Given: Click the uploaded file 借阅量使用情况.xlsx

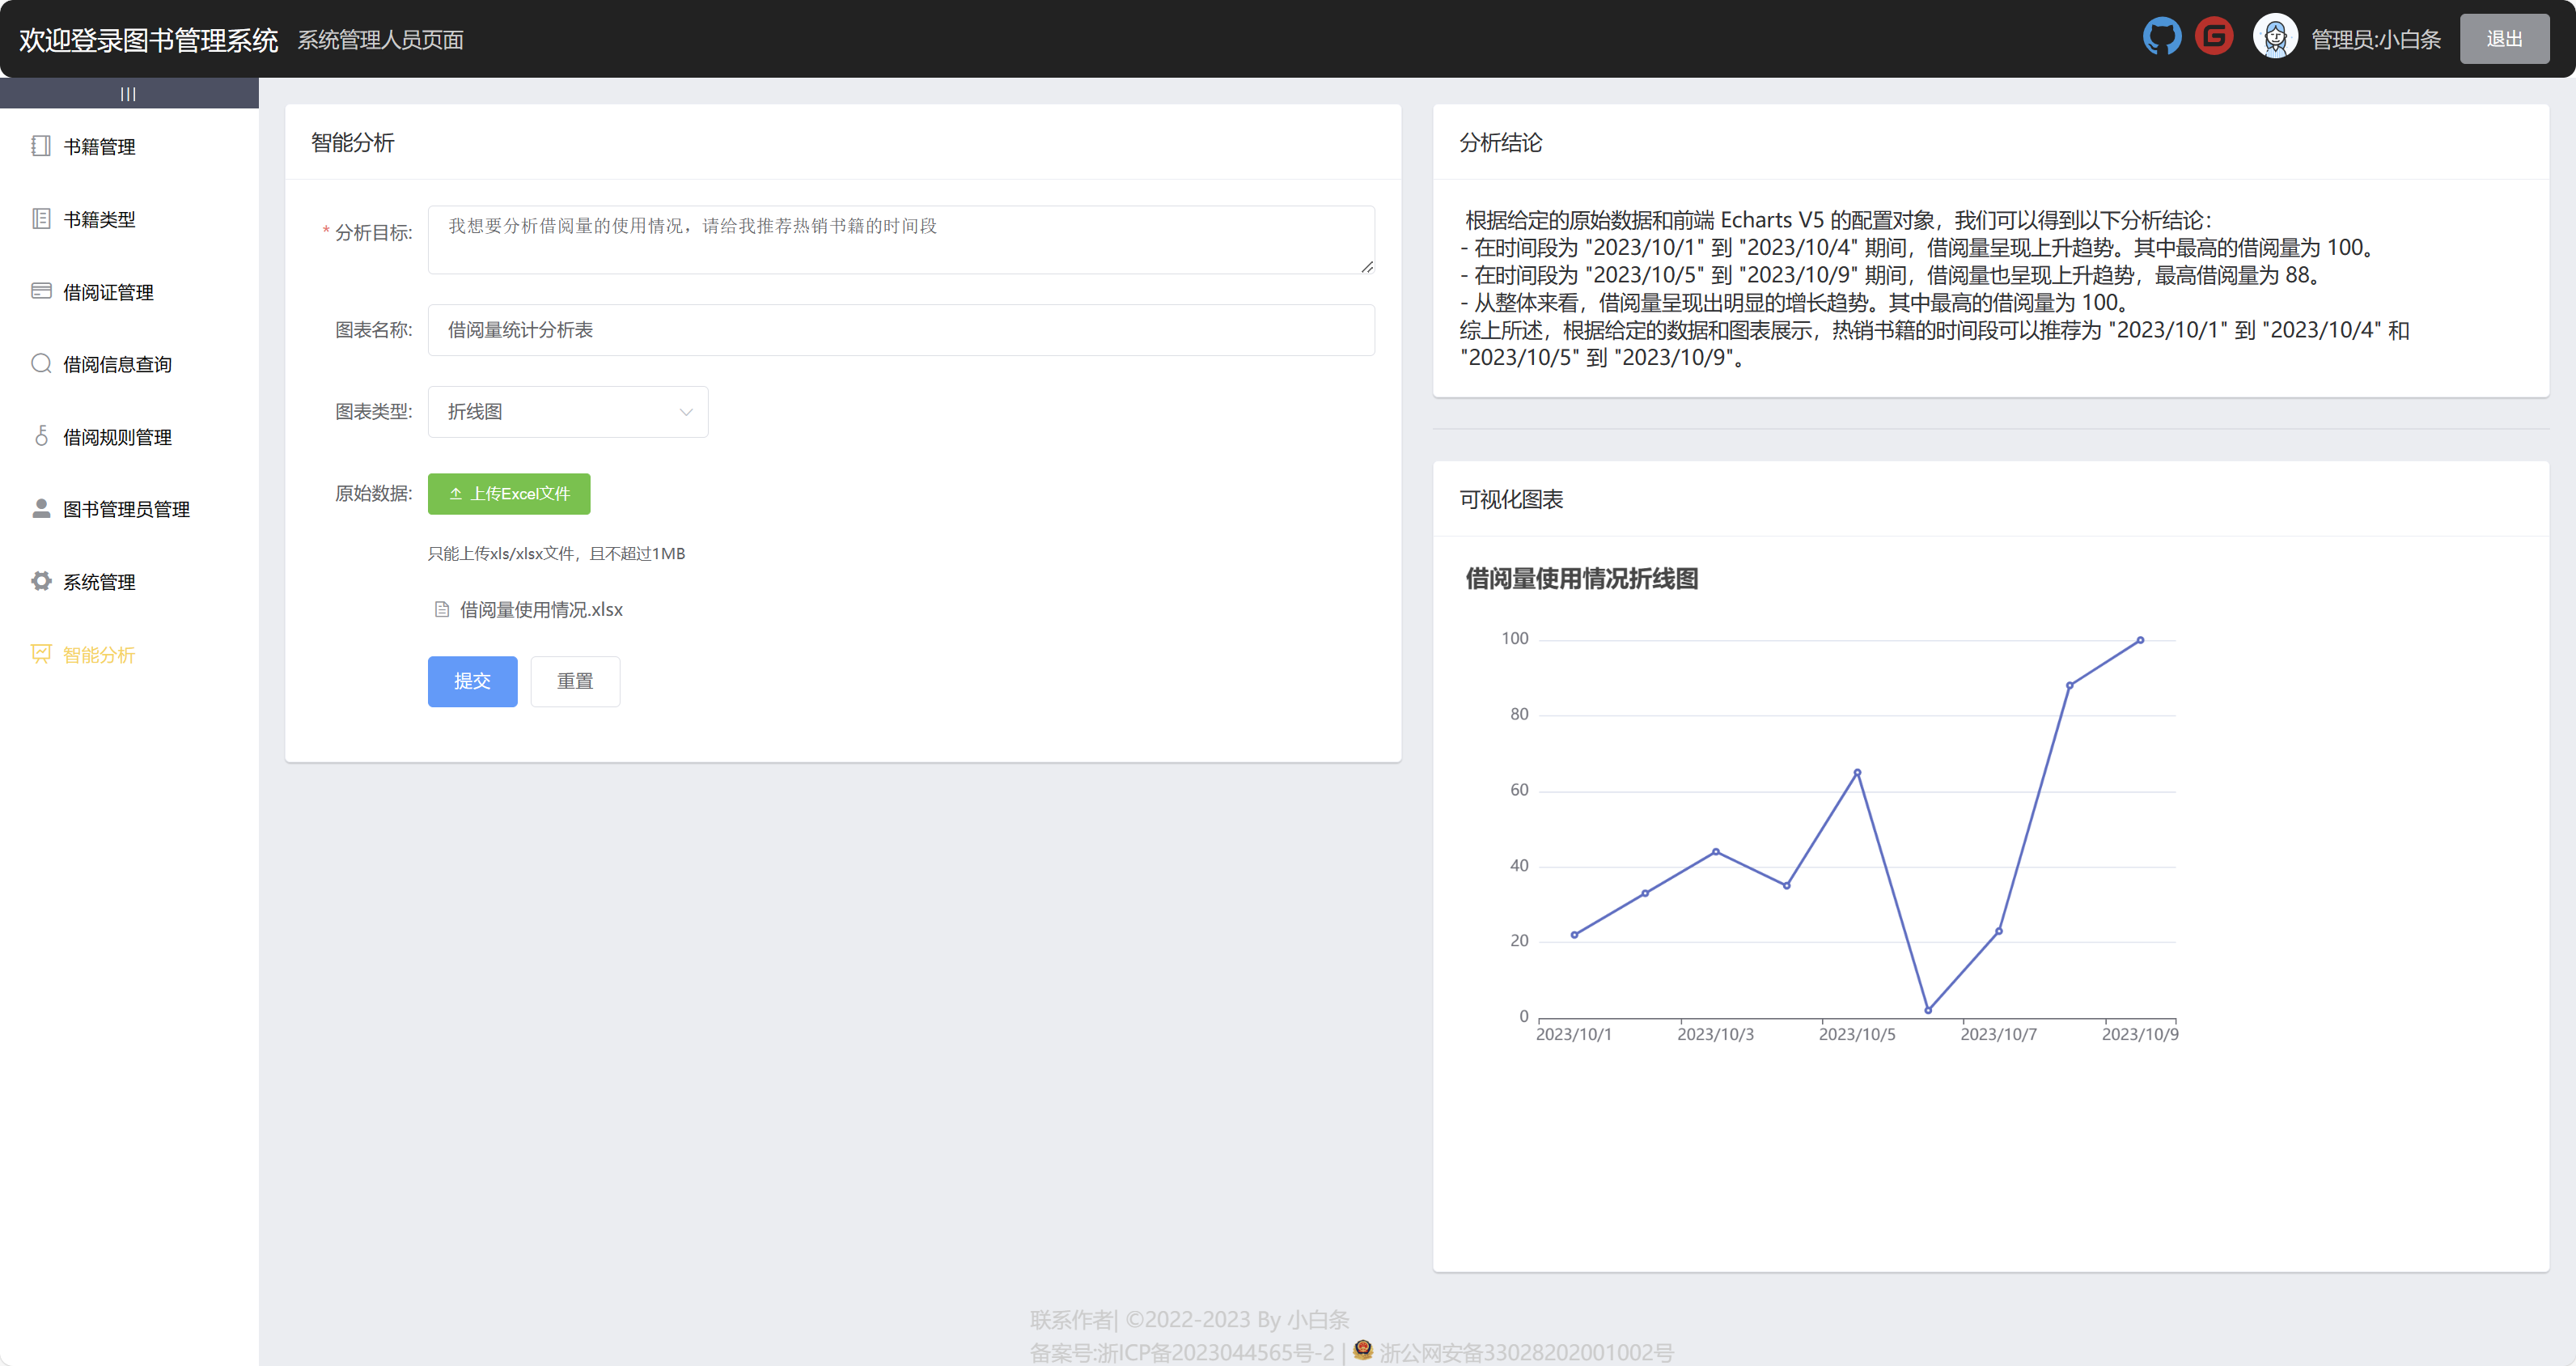Looking at the screenshot, I should pyautogui.click(x=541, y=610).
